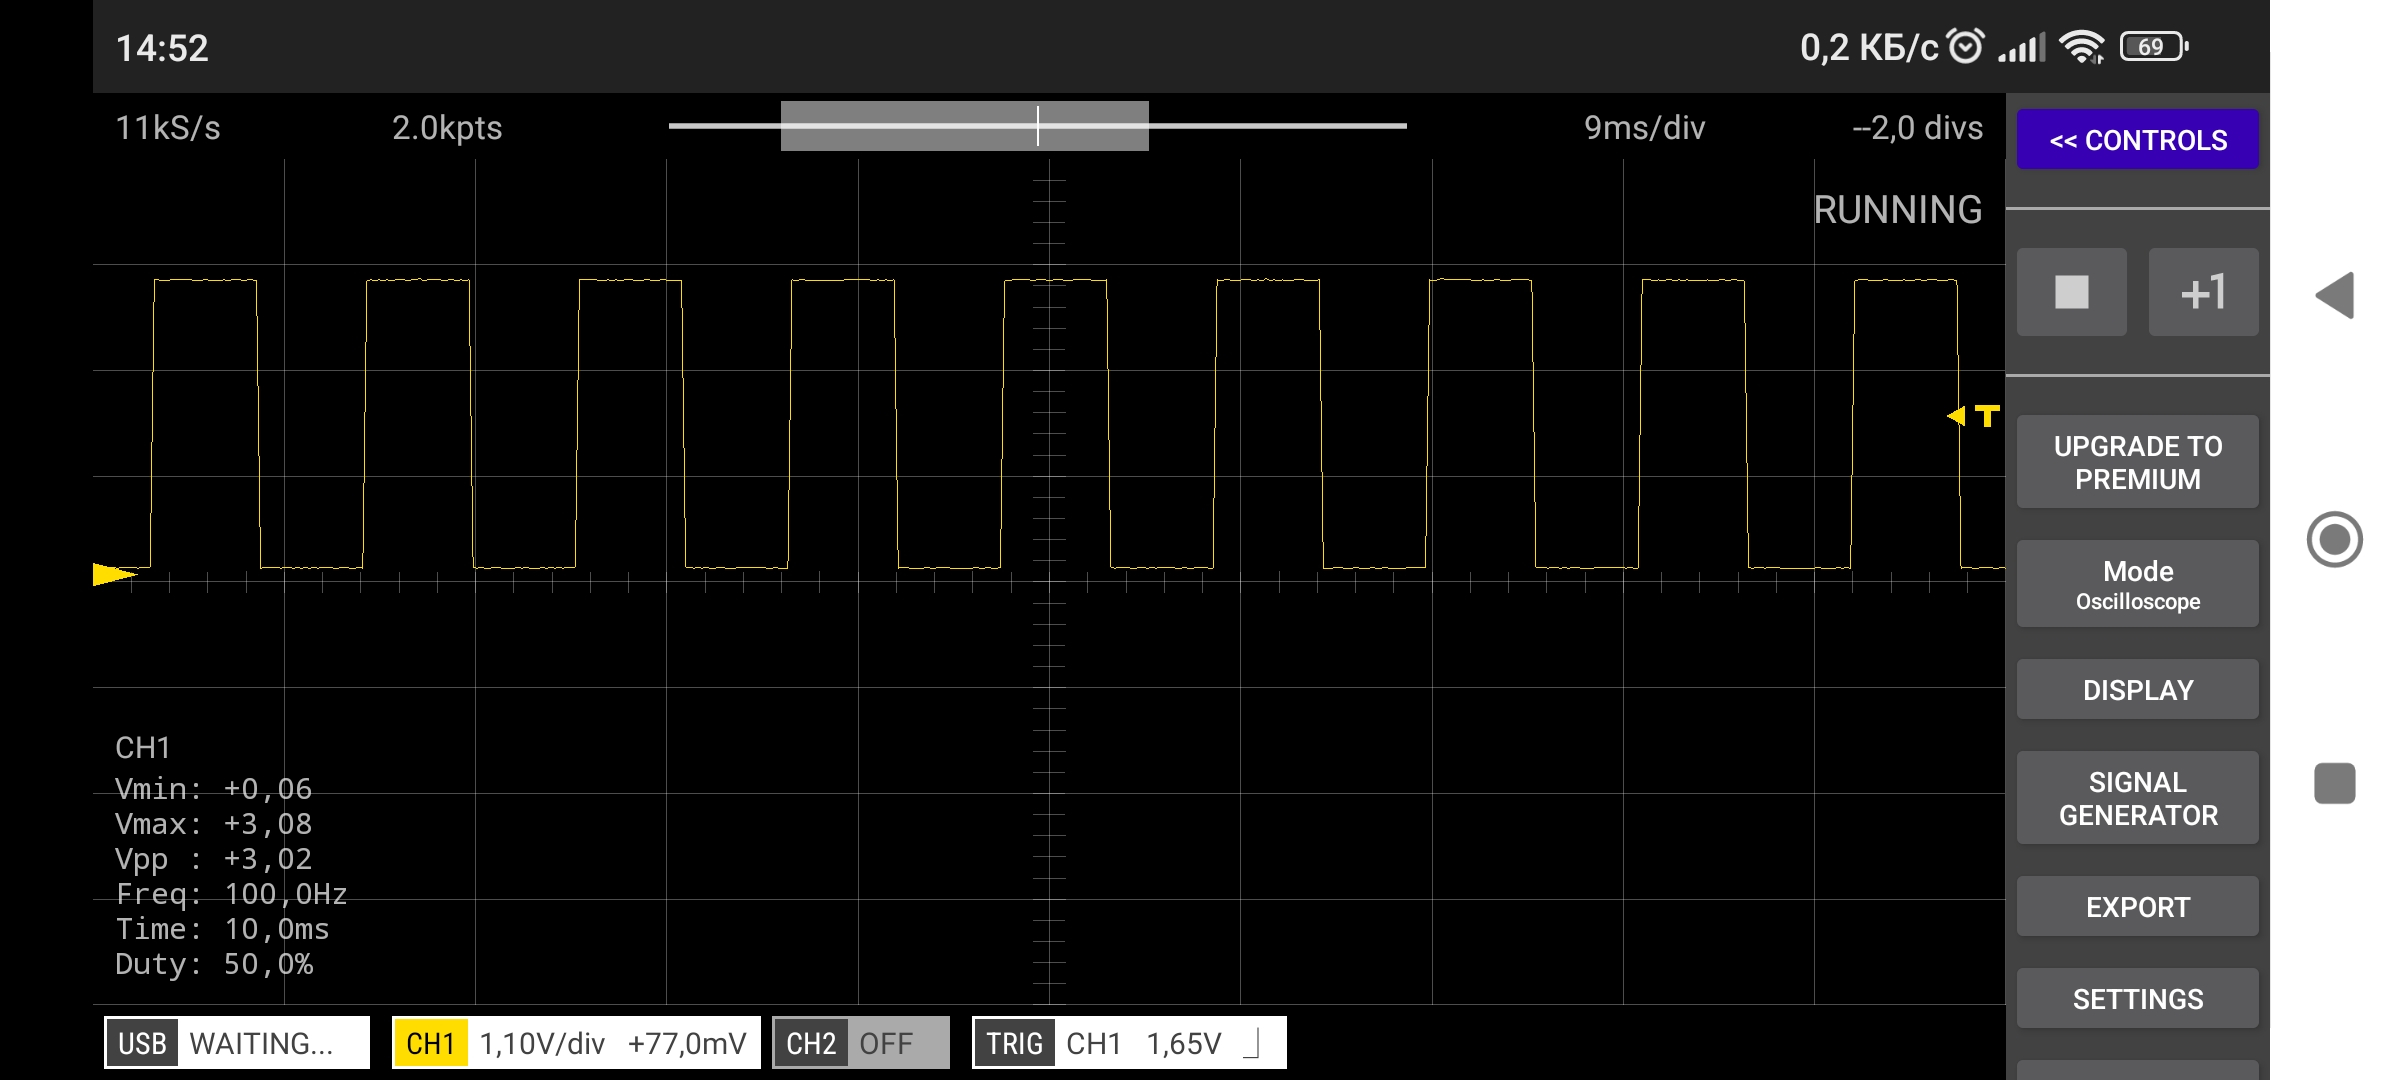Viewport: 2400px width, 1080px height.
Task: Tap the Wi-Fi status bar icon
Action: (x=2083, y=47)
